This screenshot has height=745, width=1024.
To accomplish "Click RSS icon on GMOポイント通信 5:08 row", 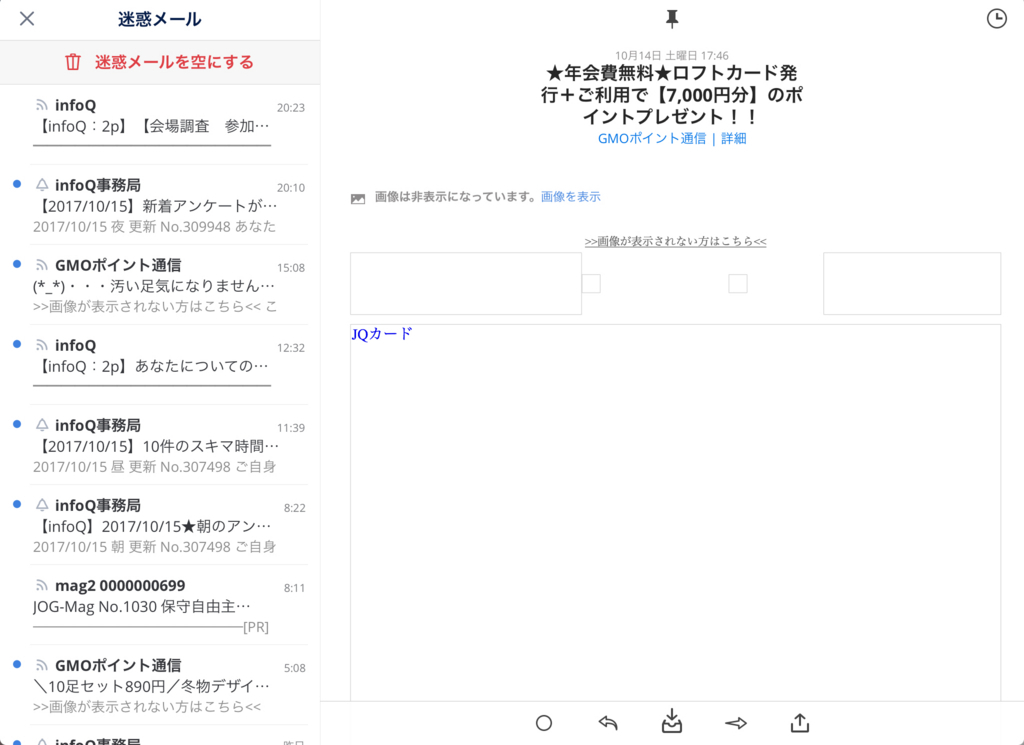I will coord(42,666).
